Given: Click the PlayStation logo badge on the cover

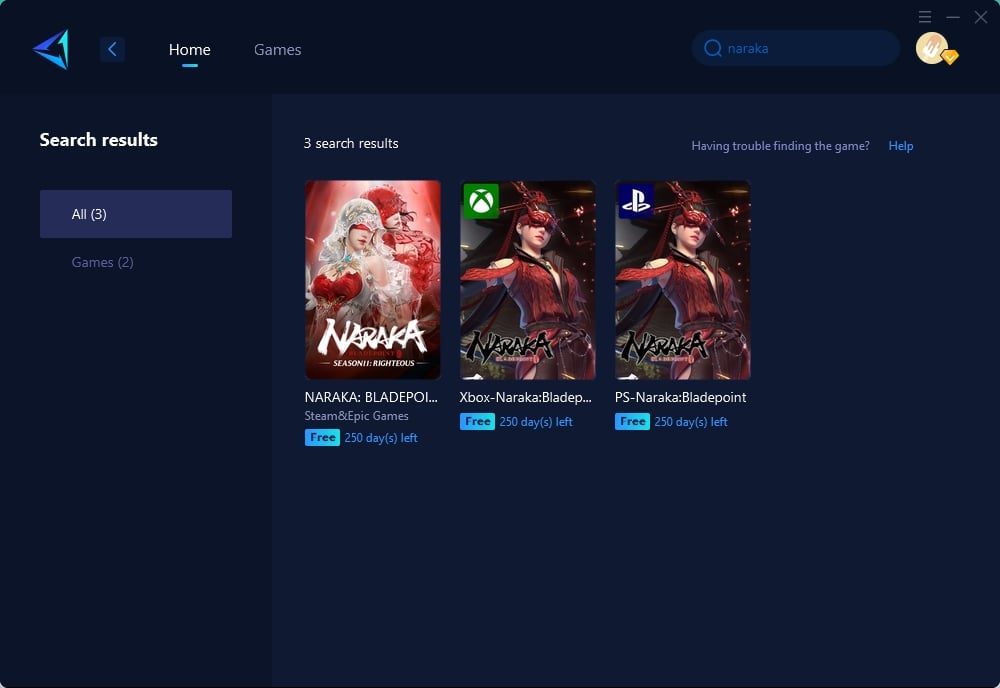Looking at the screenshot, I should (636, 201).
